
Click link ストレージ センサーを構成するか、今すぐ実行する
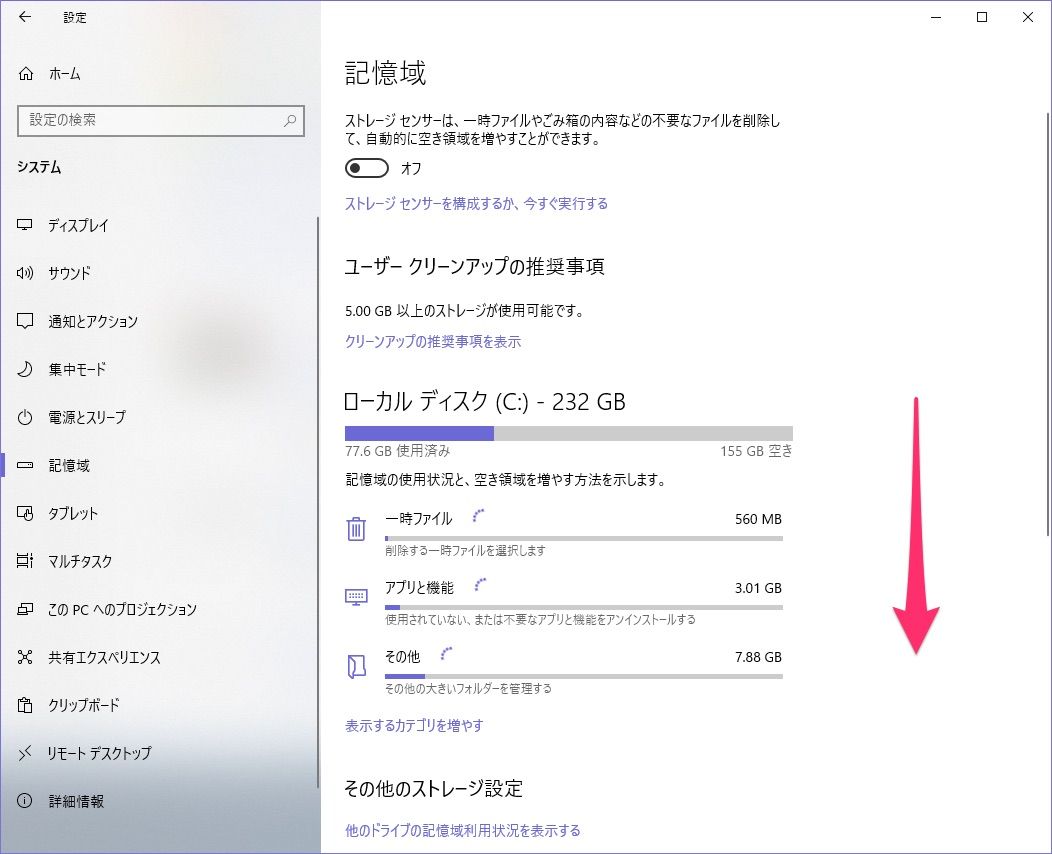point(476,204)
